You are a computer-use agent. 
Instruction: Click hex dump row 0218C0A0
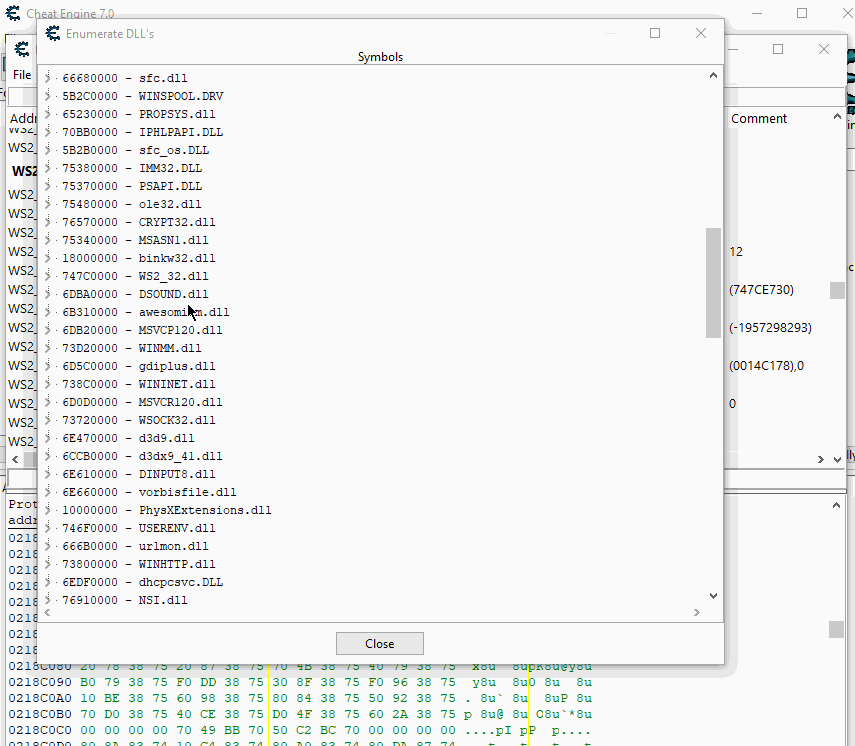pyautogui.click(x=300, y=698)
